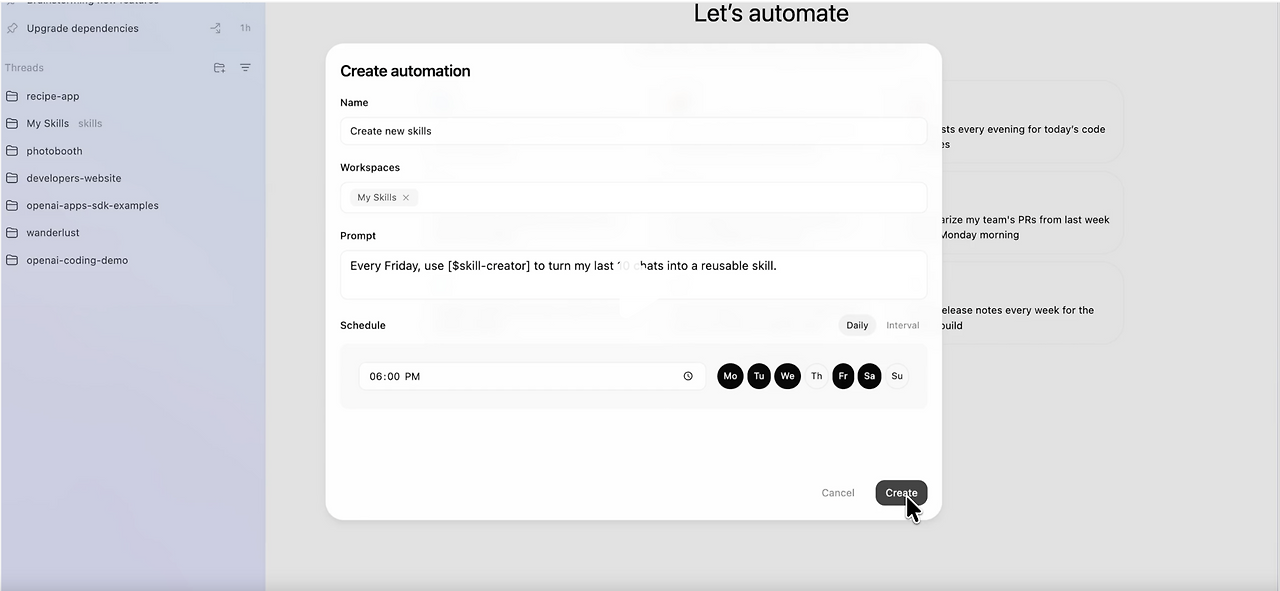This screenshot has height=591, width=1280.
Task: Click the photobooth folder icon
Action: 12,151
